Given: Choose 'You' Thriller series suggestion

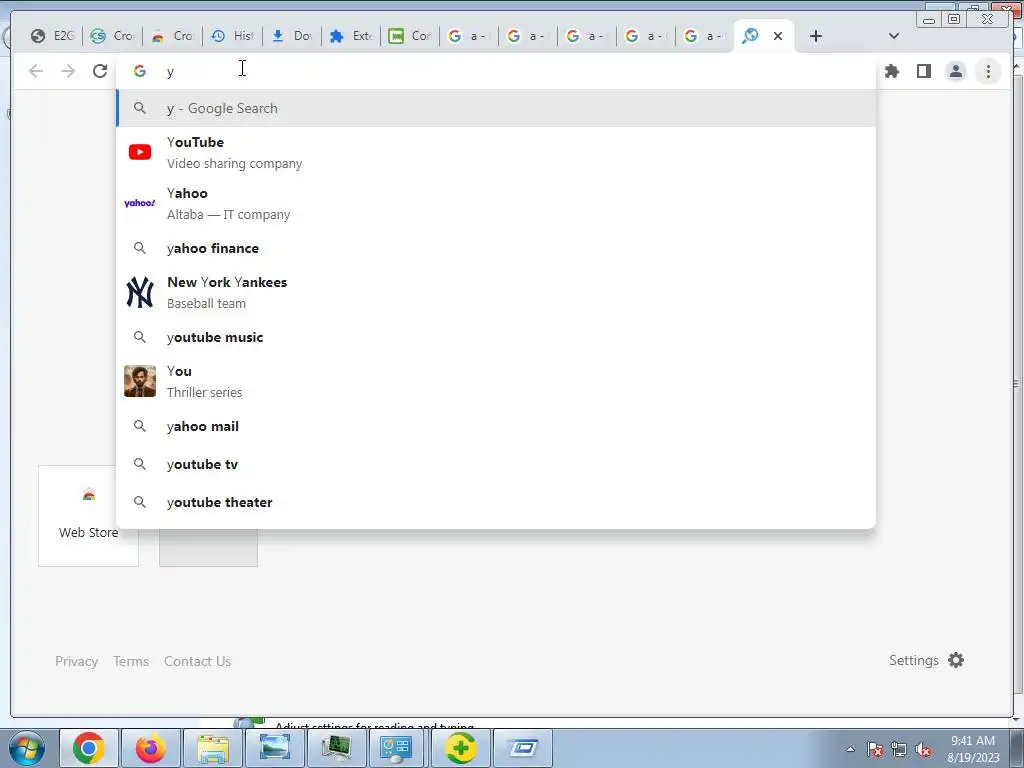Looking at the screenshot, I should 496,381.
